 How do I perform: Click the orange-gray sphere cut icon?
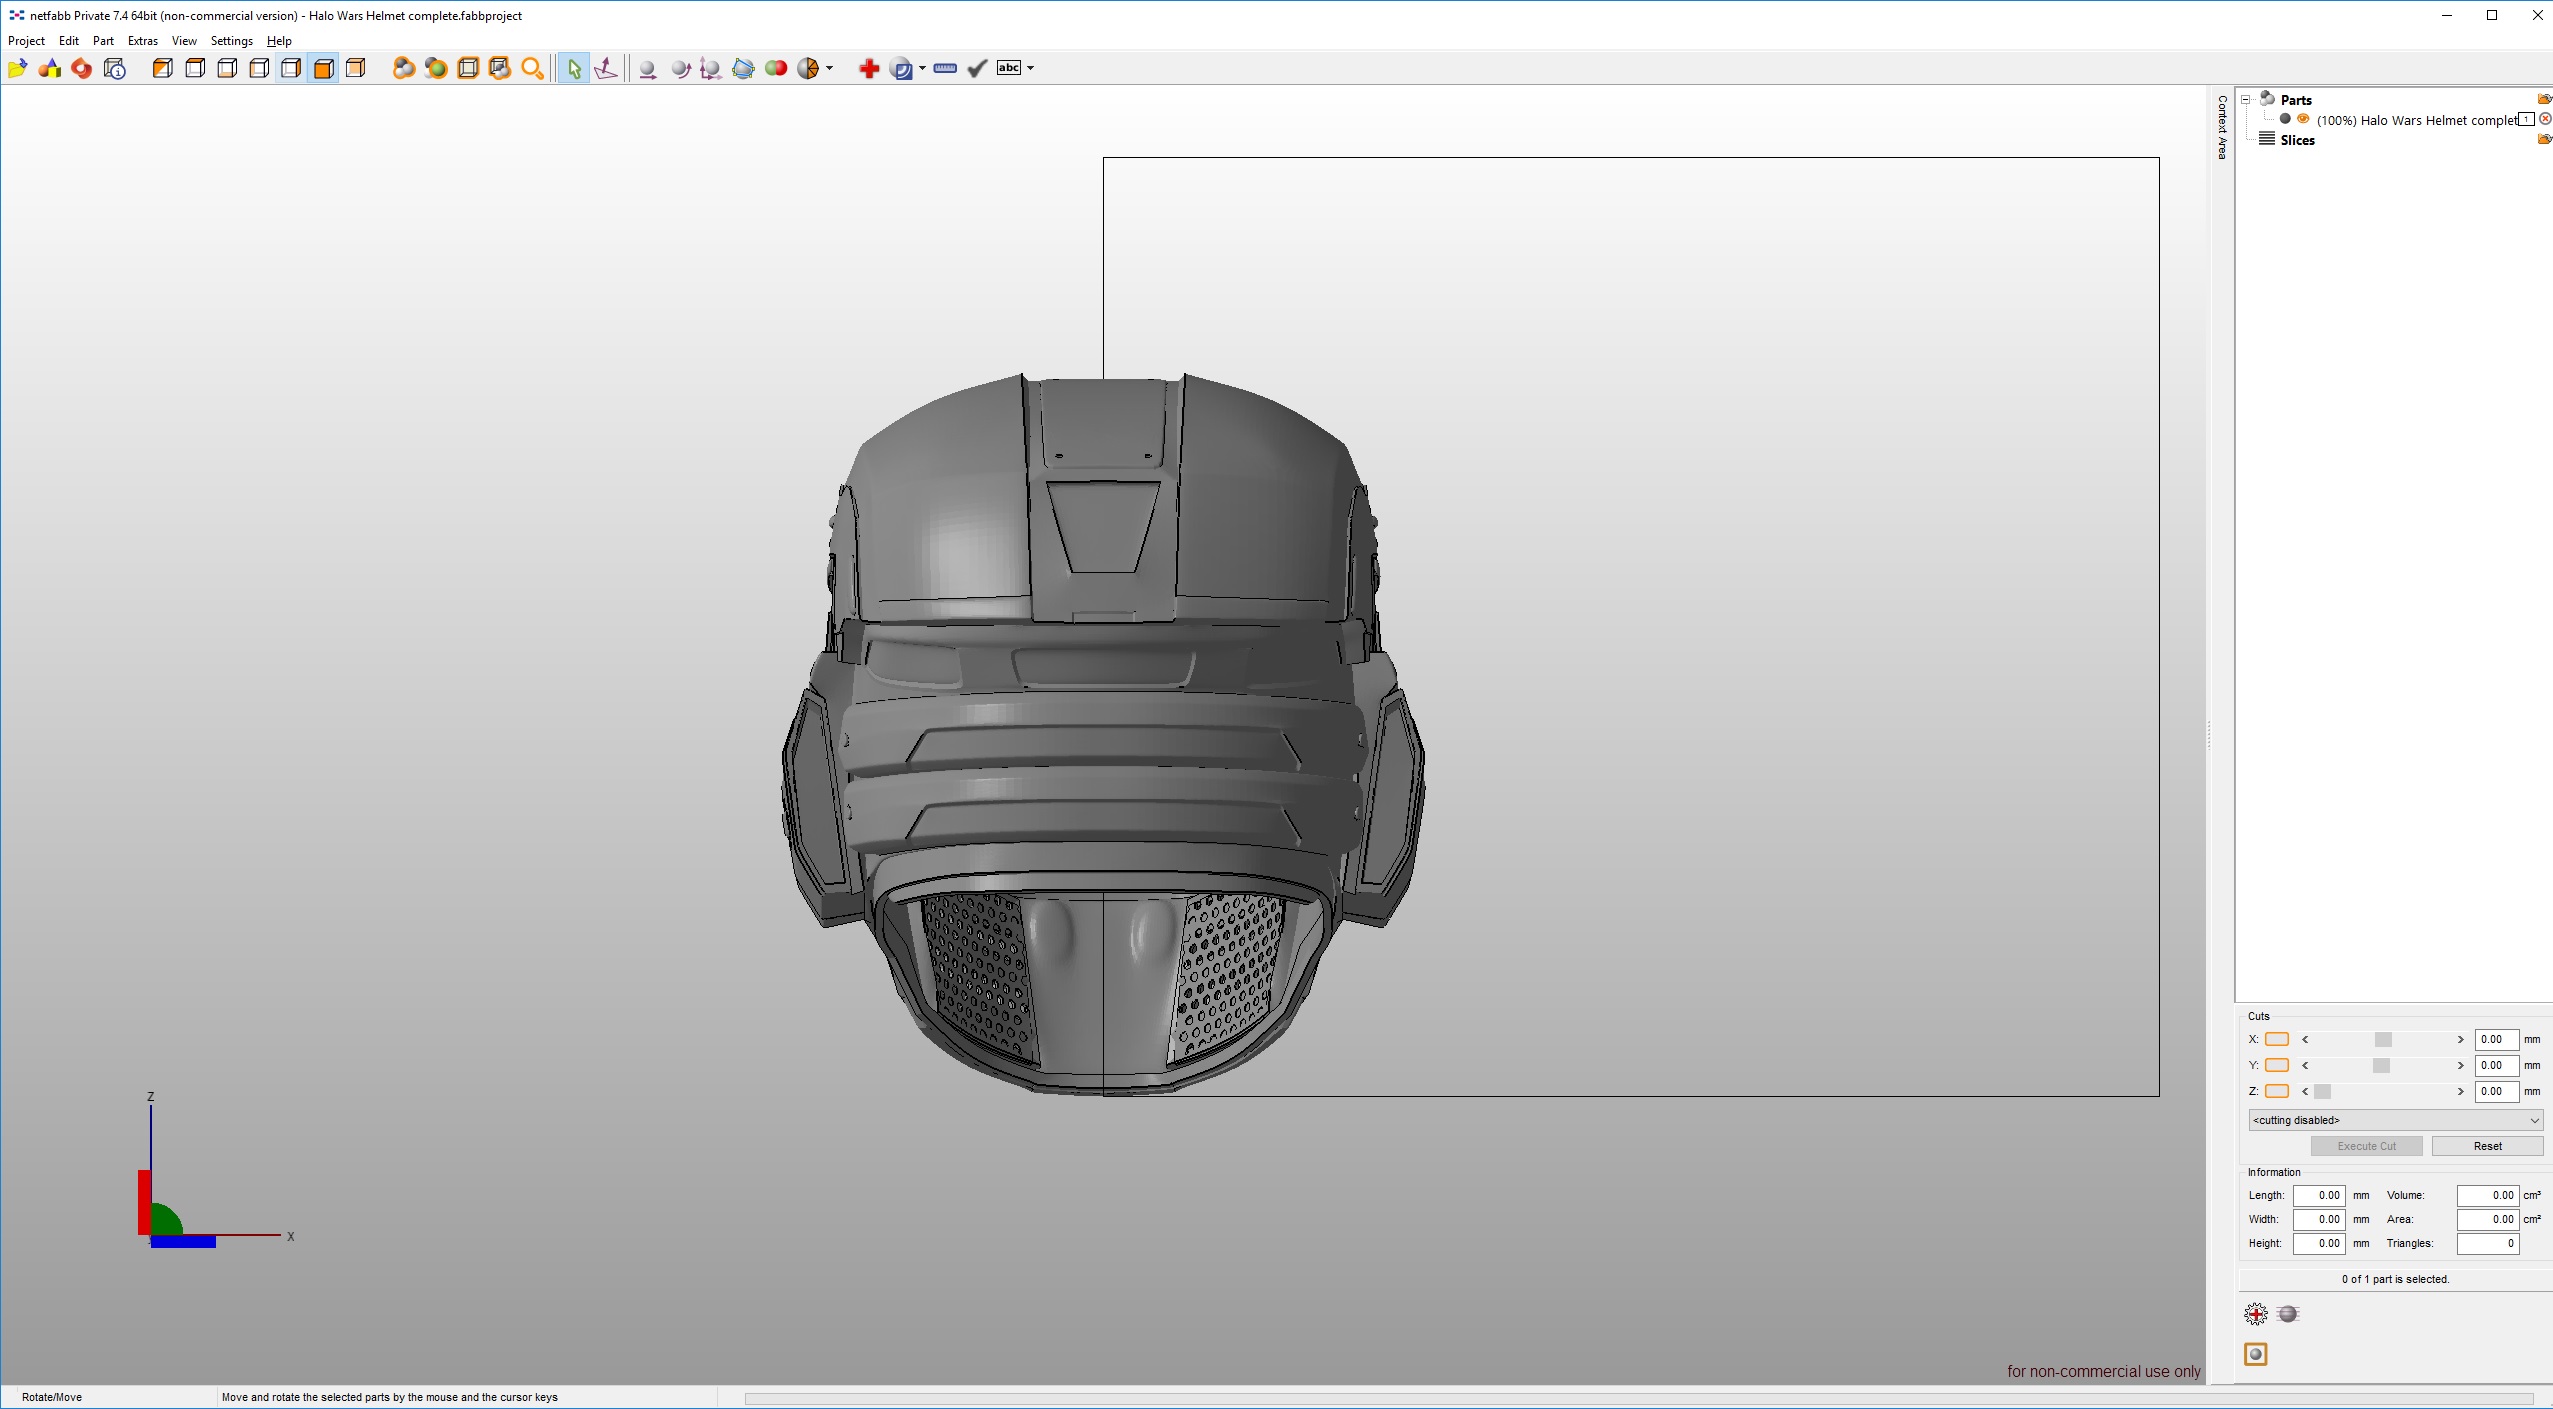pos(808,68)
